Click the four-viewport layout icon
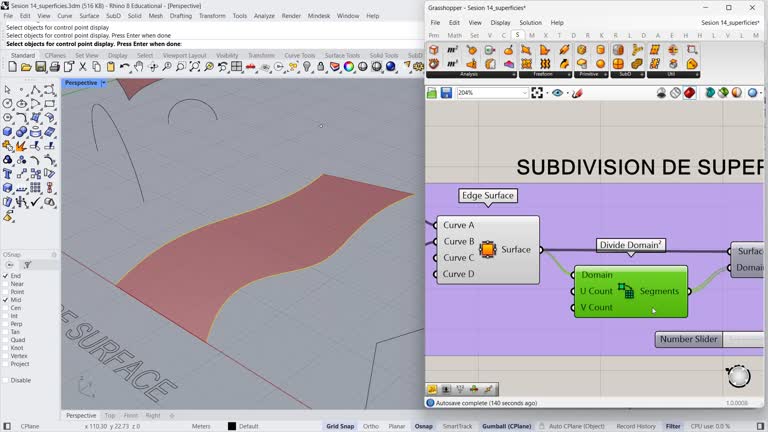 pyautogui.click(x=237, y=67)
